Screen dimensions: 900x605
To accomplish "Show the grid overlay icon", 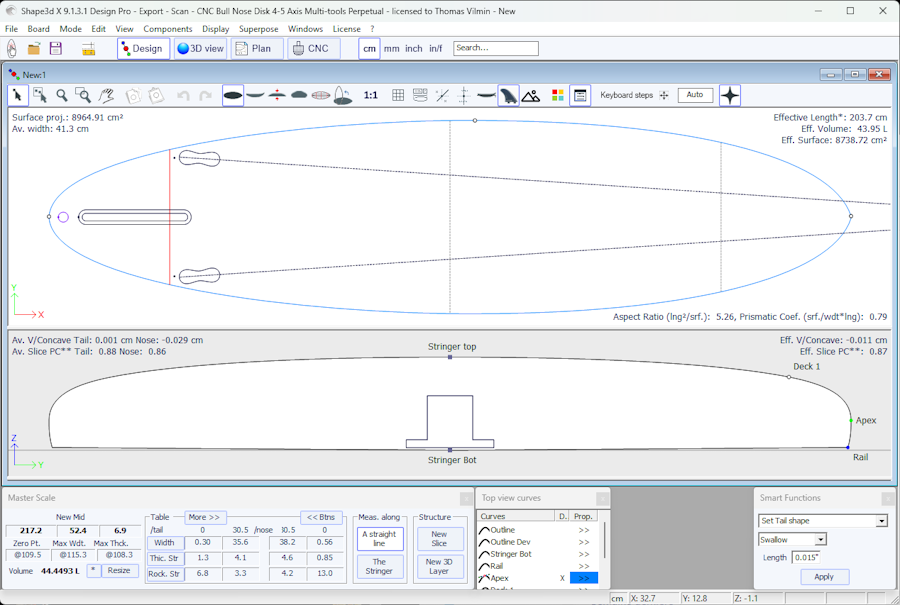I will [398, 95].
